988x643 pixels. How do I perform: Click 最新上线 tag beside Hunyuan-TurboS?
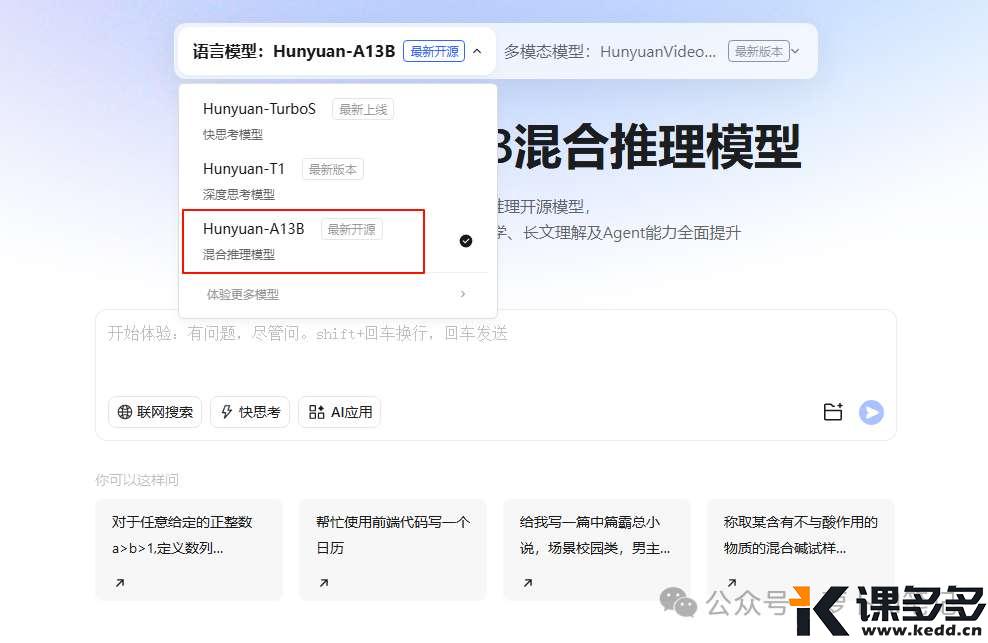tap(363, 110)
